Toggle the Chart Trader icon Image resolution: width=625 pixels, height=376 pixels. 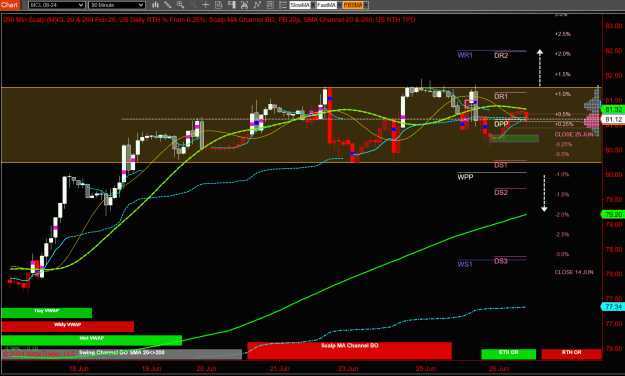point(231,5)
